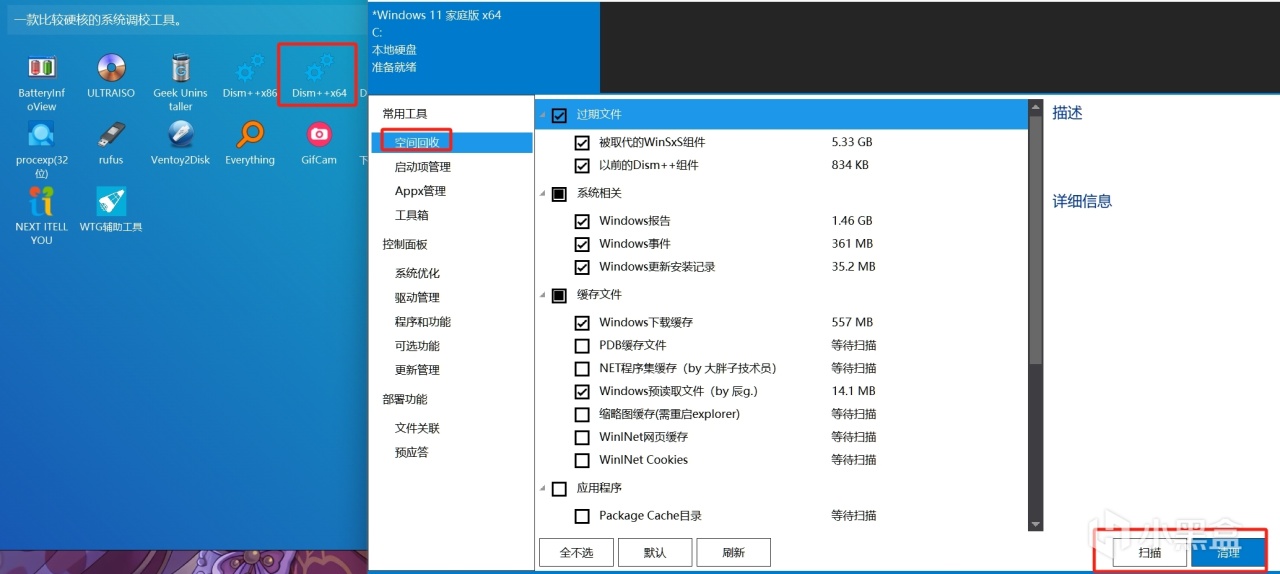Open the Dism++x86 desktop icon

point(249,76)
